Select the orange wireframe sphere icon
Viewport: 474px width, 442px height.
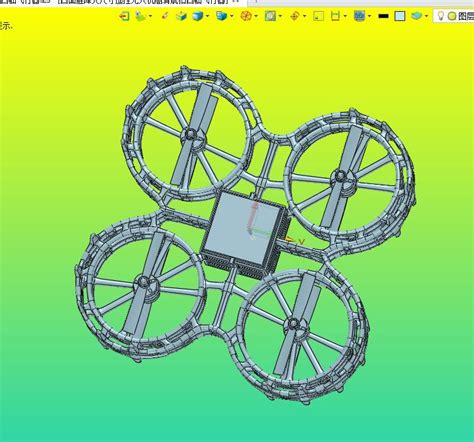pos(246,16)
